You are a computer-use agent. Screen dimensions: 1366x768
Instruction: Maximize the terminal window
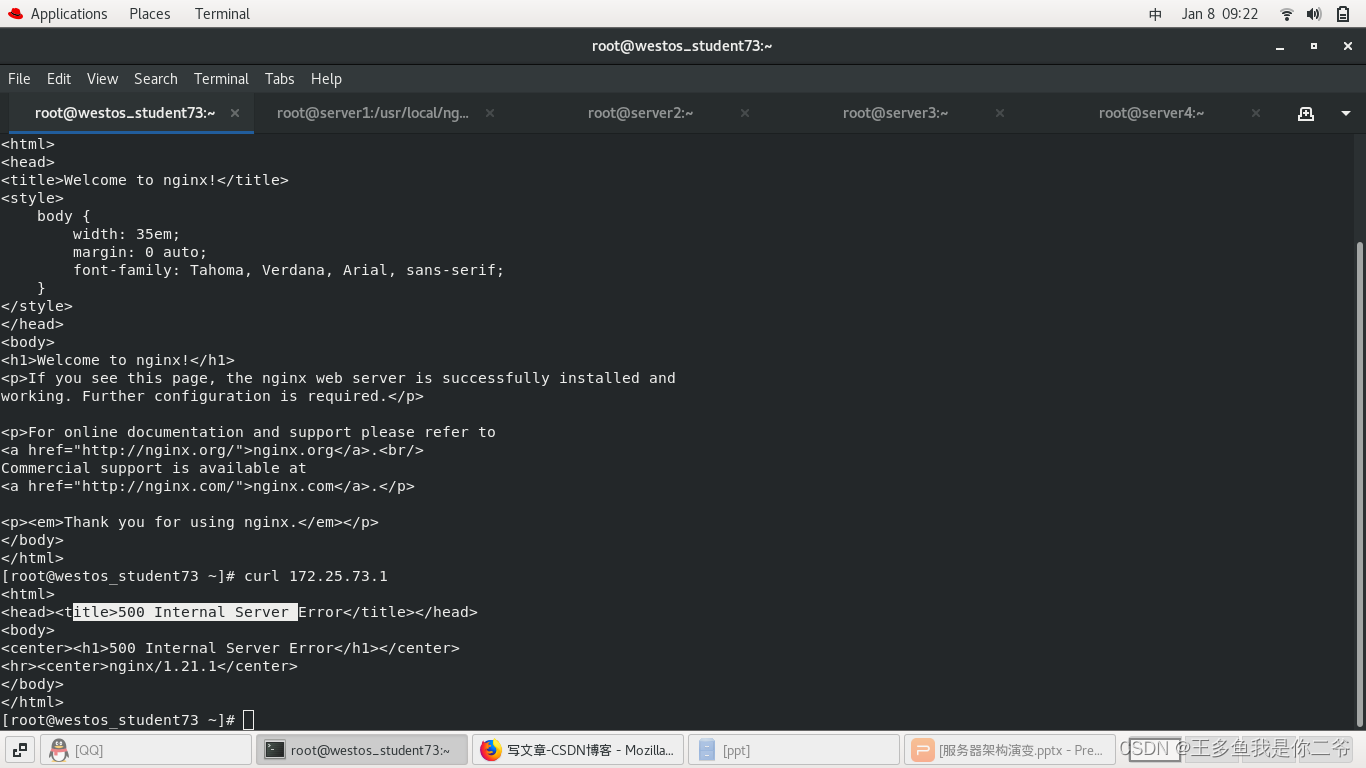click(x=1314, y=46)
